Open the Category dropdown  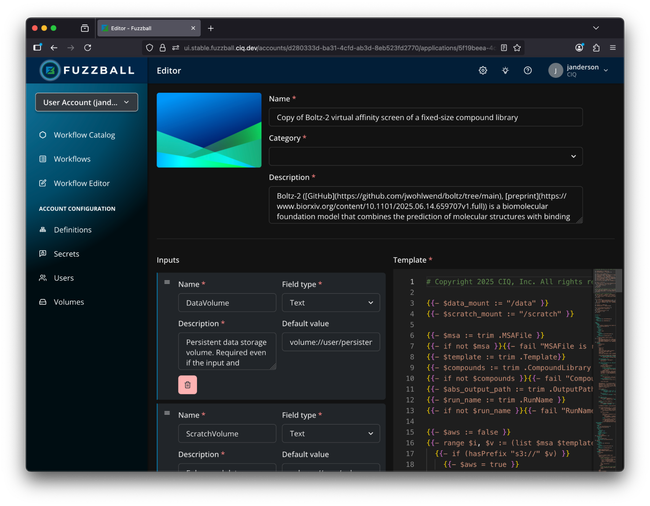[x=425, y=157]
